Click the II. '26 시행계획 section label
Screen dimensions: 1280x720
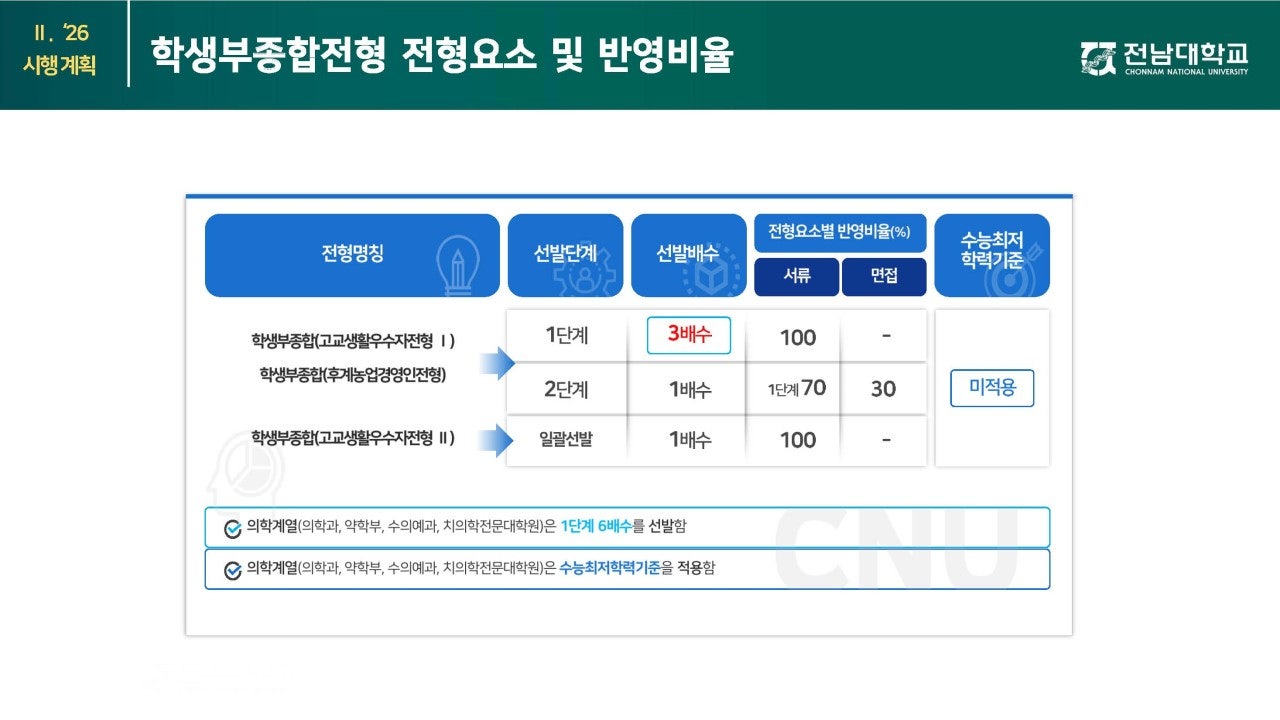(x=60, y=50)
